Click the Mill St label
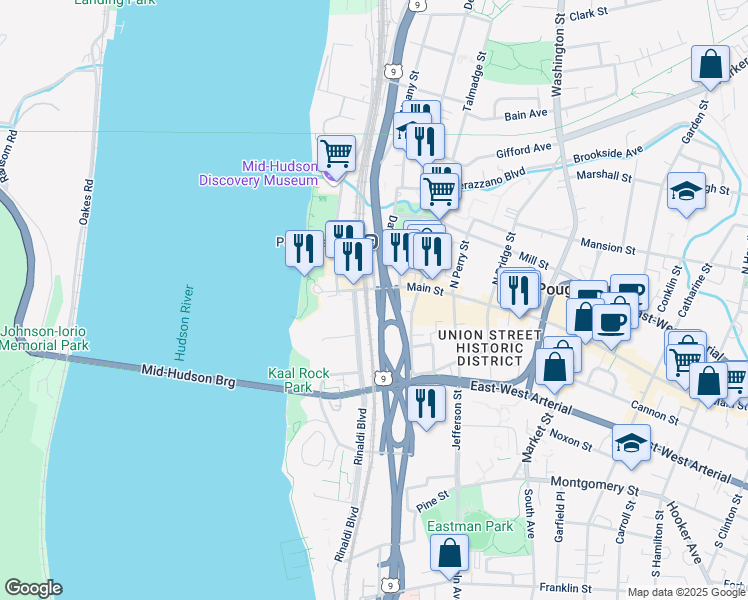748x600 pixels. click(533, 260)
